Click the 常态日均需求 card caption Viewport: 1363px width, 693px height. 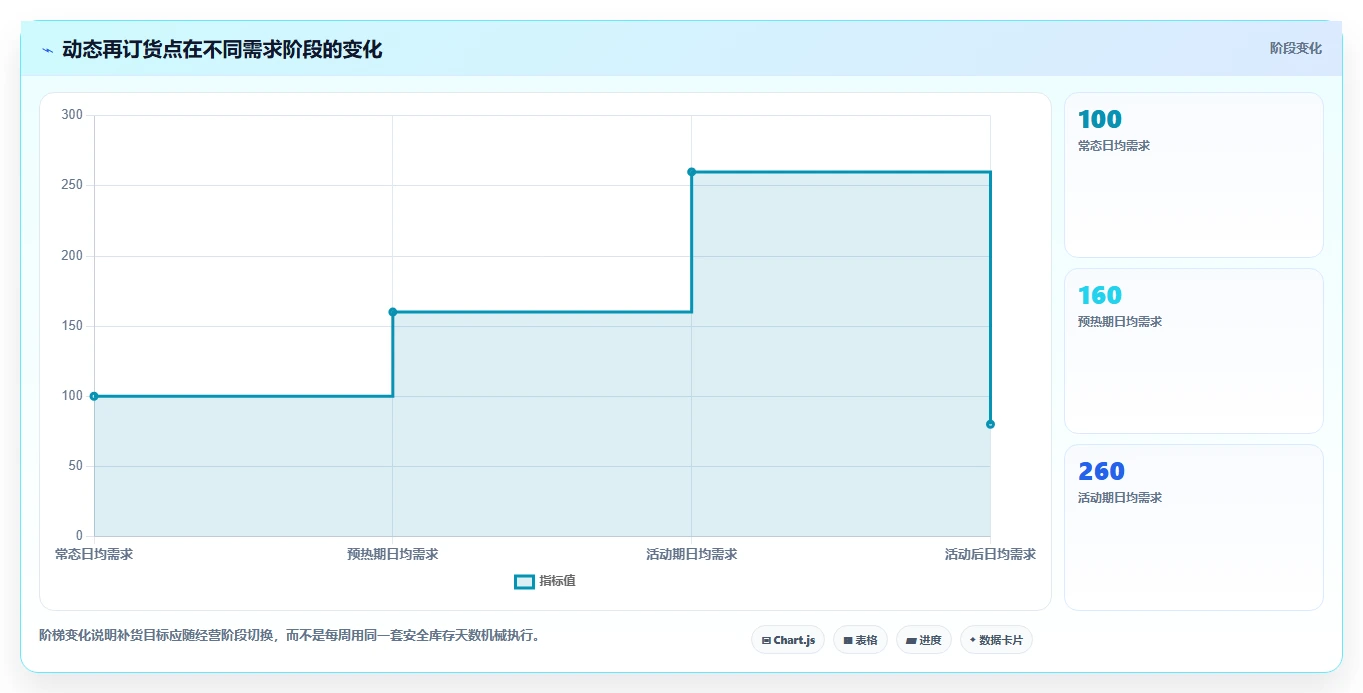pyautogui.click(x=1114, y=146)
